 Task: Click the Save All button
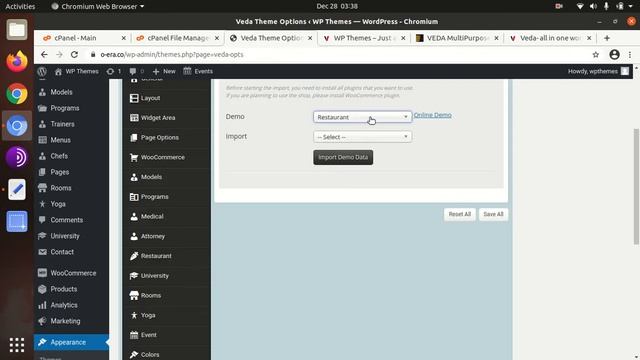click(x=493, y=214)
